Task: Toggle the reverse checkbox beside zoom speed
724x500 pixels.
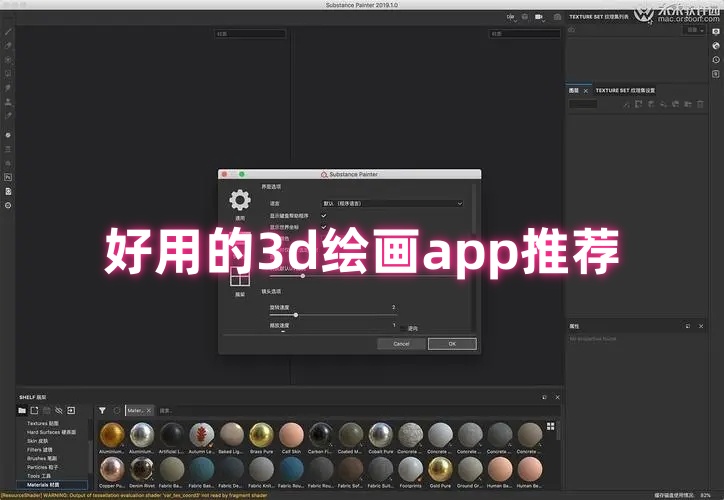Action: click(x=403, y=328)
